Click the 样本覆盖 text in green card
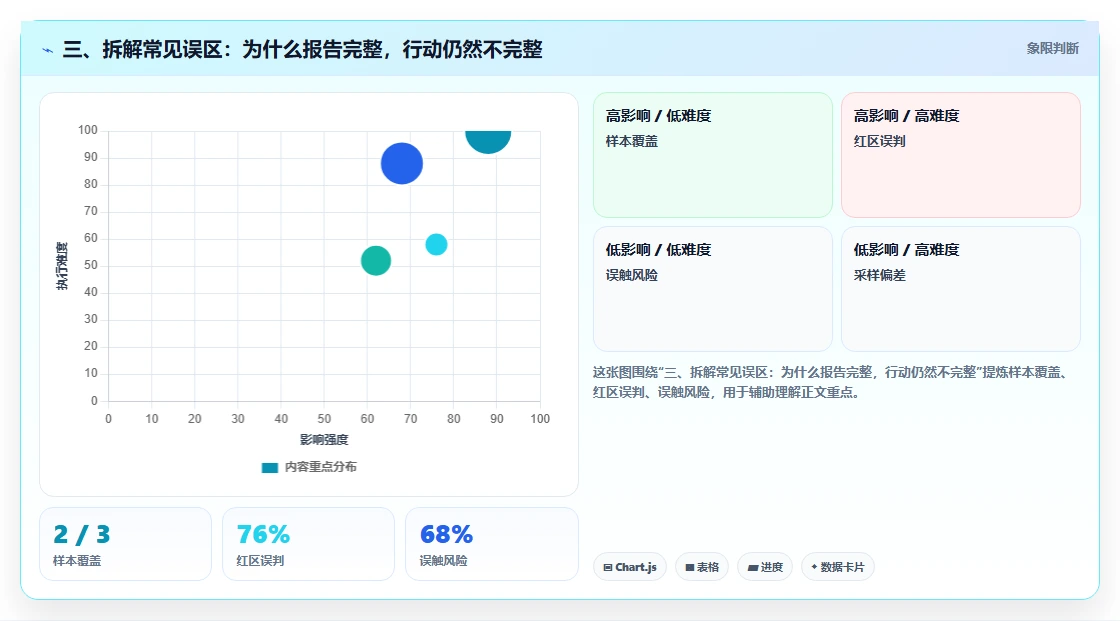1120x621 pixels. pyautogui.click(x=631, y=141)
